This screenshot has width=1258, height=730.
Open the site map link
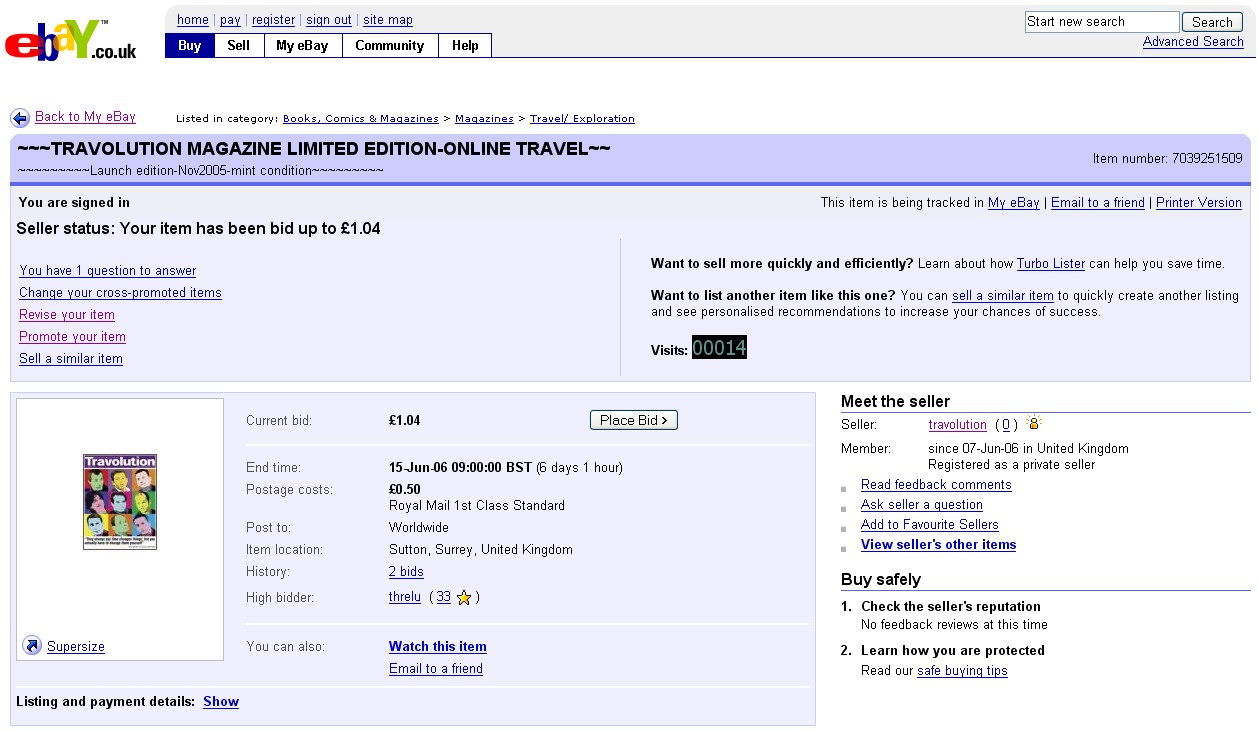[388, 20]
